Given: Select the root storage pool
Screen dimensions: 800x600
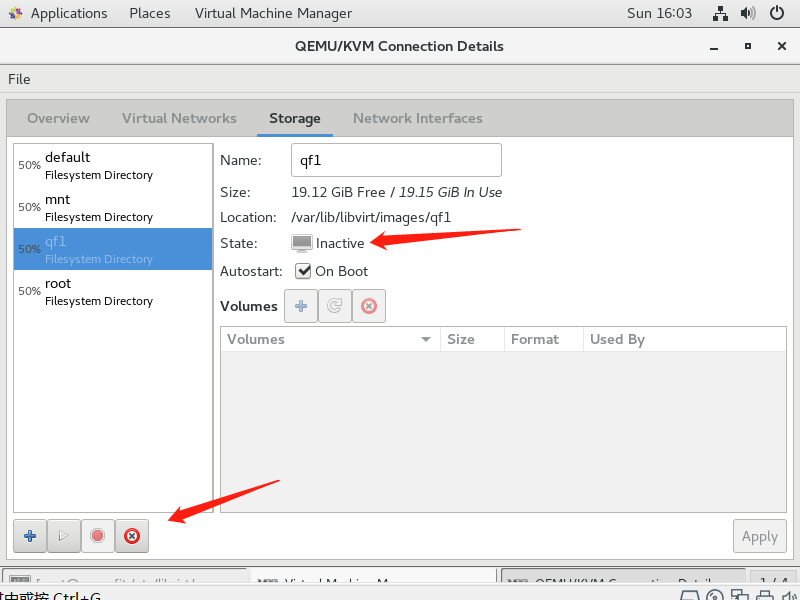Looking at the screenshot, I should (113, 291).
